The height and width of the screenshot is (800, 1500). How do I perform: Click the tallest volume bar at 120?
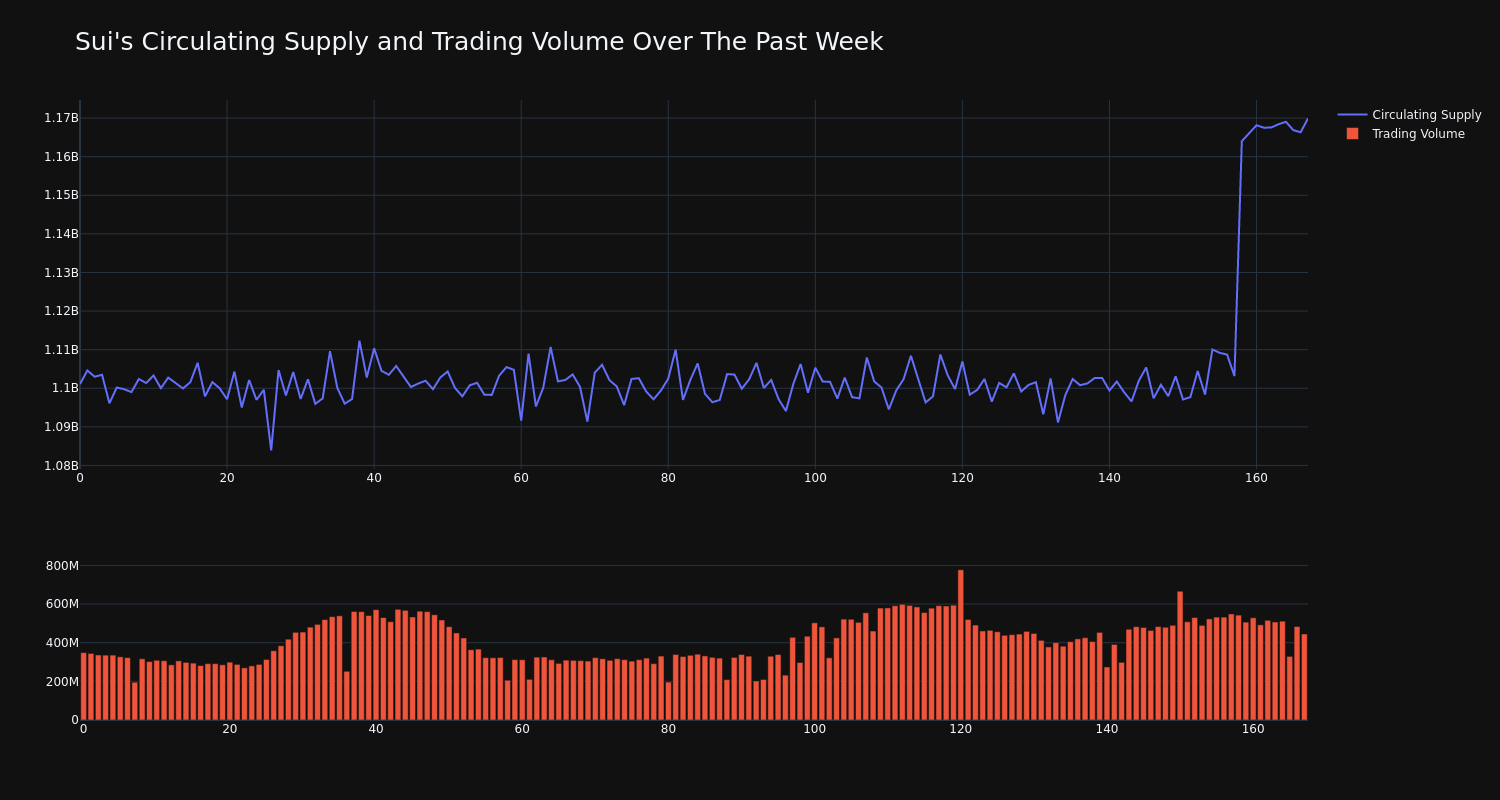pos(961,645)
